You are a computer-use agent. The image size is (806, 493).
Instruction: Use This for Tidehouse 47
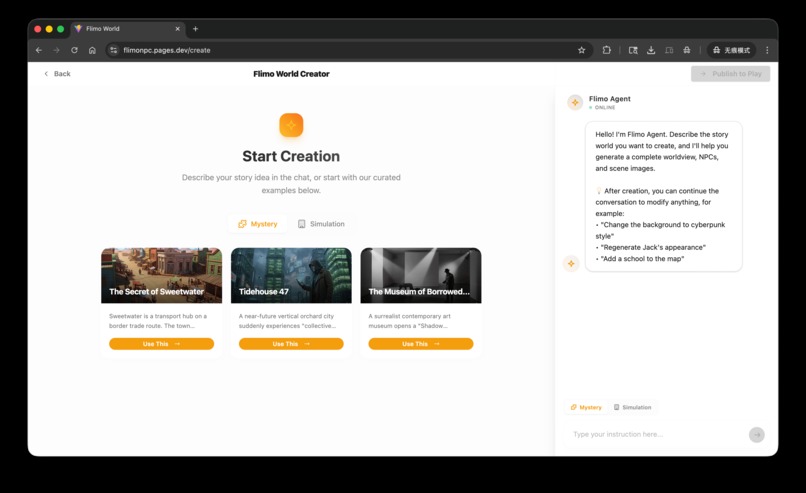click(x=291, y=343)
